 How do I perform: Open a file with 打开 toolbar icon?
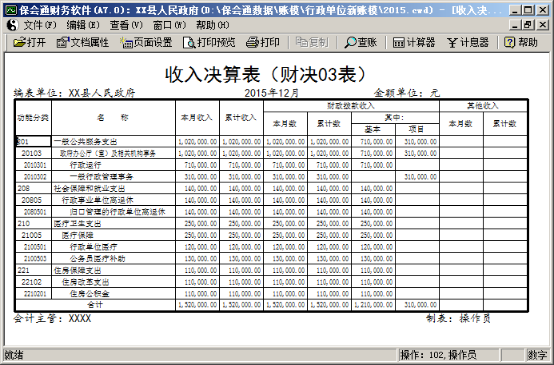(x=30, y=42)
